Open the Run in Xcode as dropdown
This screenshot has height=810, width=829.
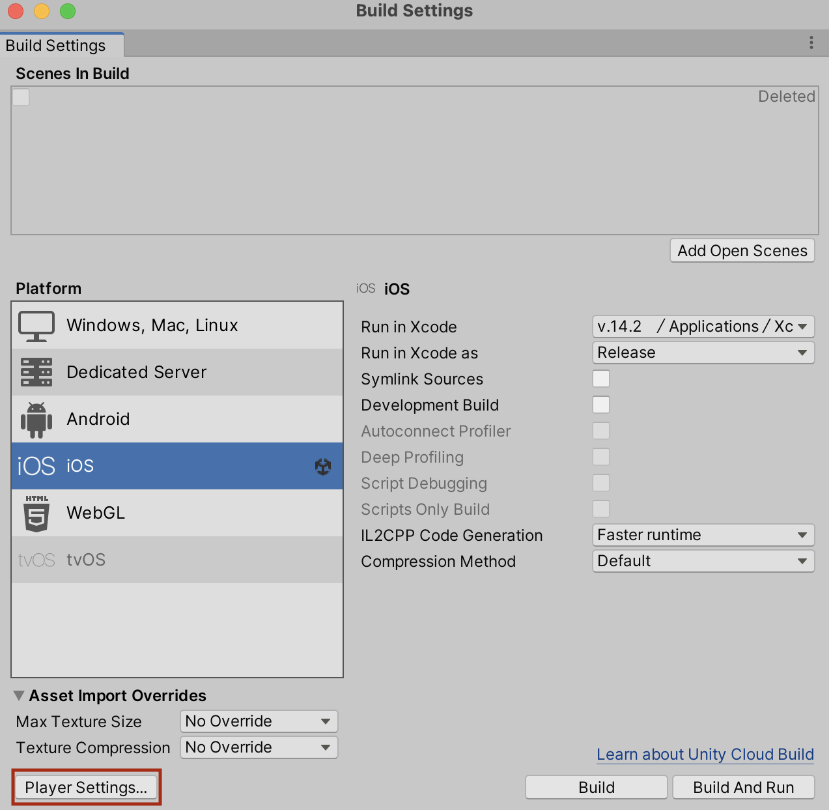[703, 353]
